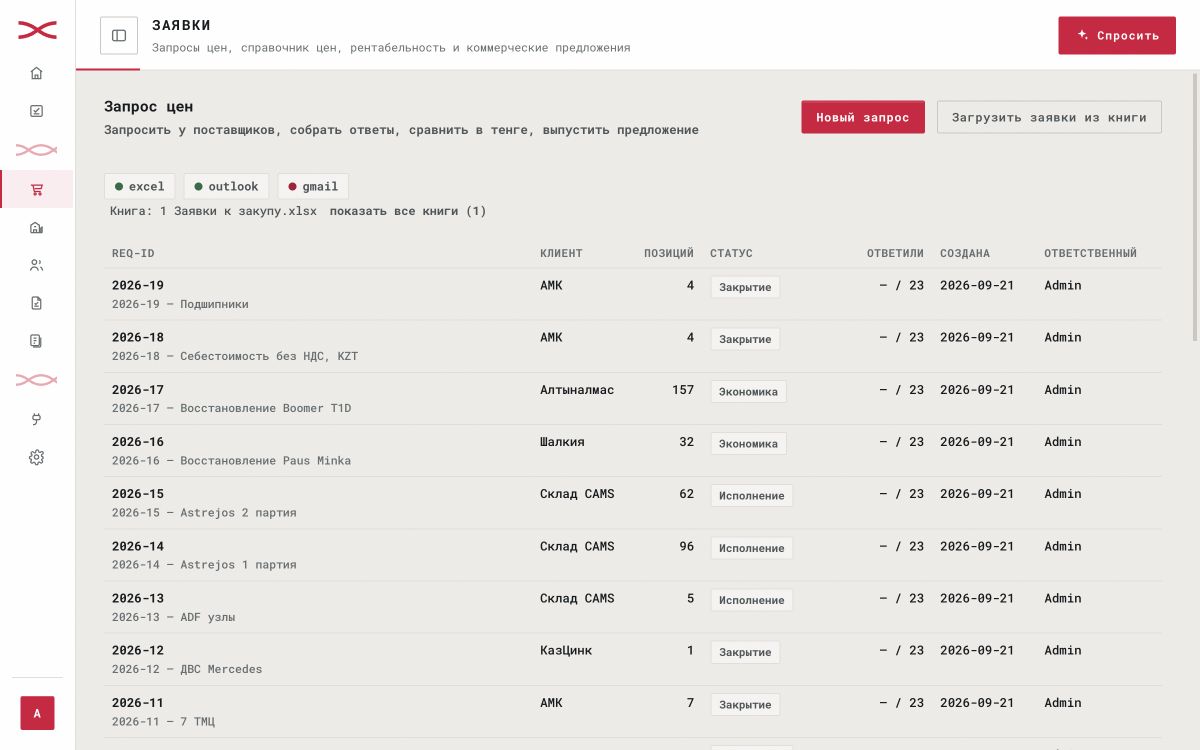This screenshot has height=750, width=1200.
Task: Open the chart report icon in sidebar
Action: (37, 111)
